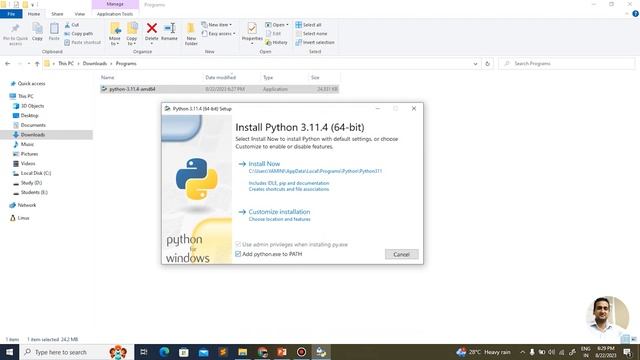Click Invert selection in ribbon
Viewport: 640px width, 360px height.
click(315, 42)
